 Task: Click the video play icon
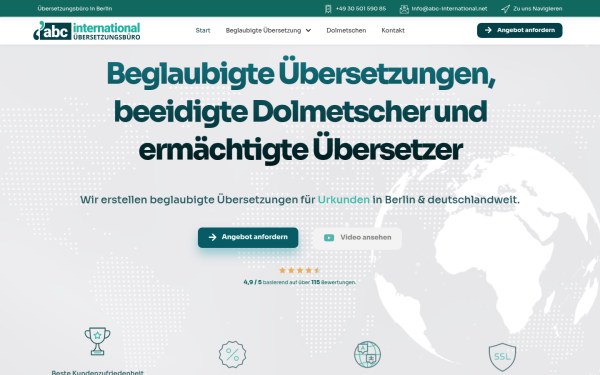click(329, 238)
